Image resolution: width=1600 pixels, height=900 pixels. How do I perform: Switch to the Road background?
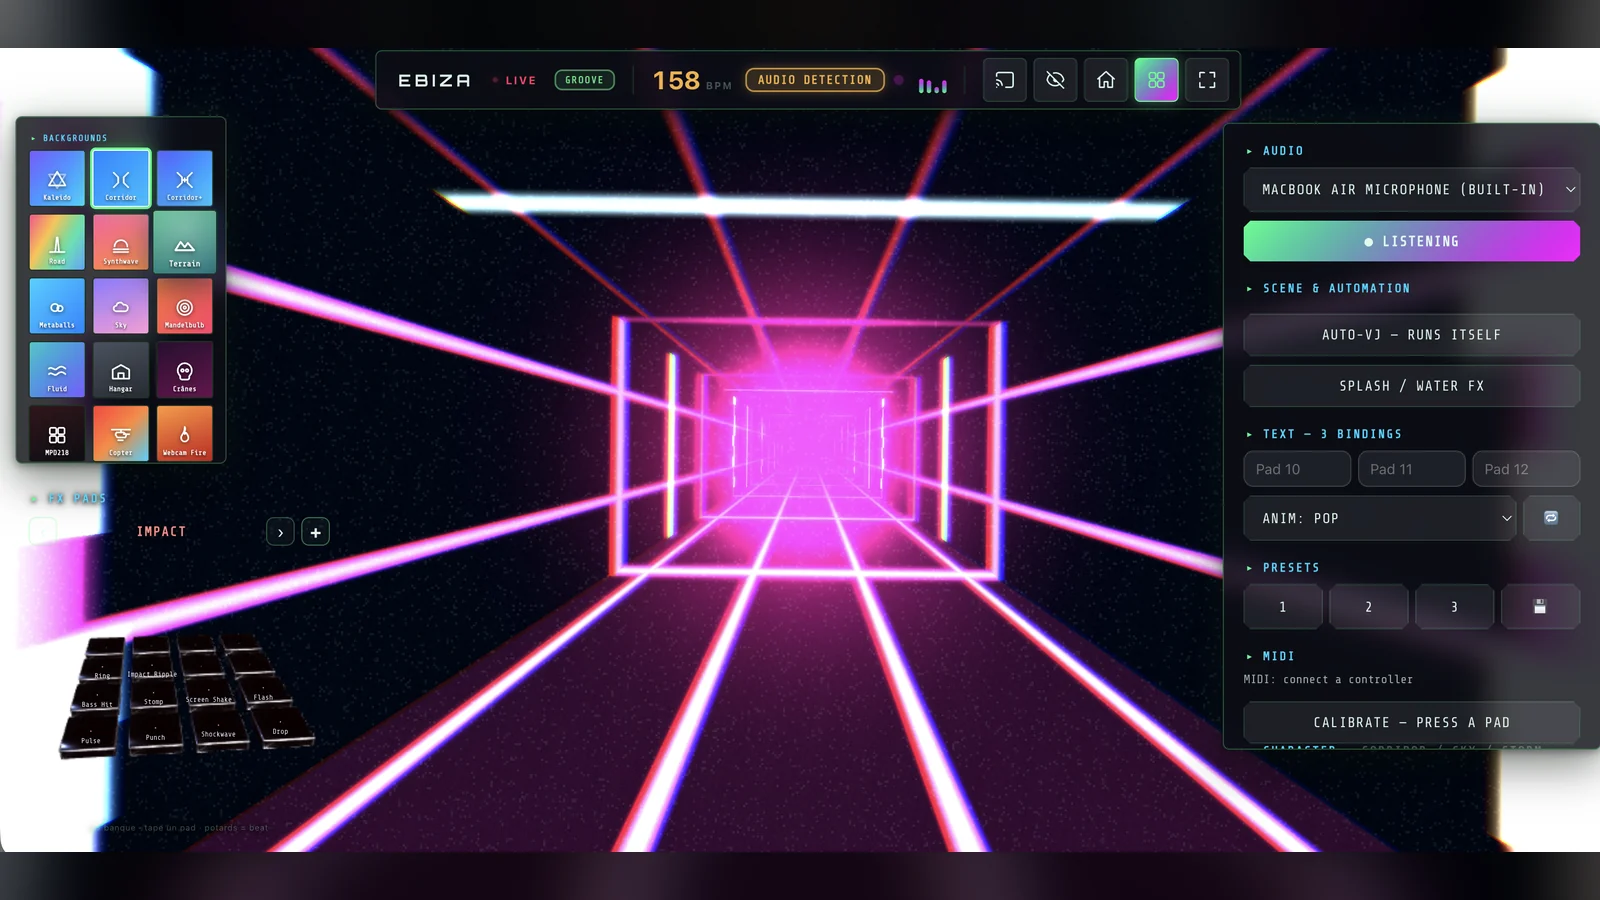(57, 242)
